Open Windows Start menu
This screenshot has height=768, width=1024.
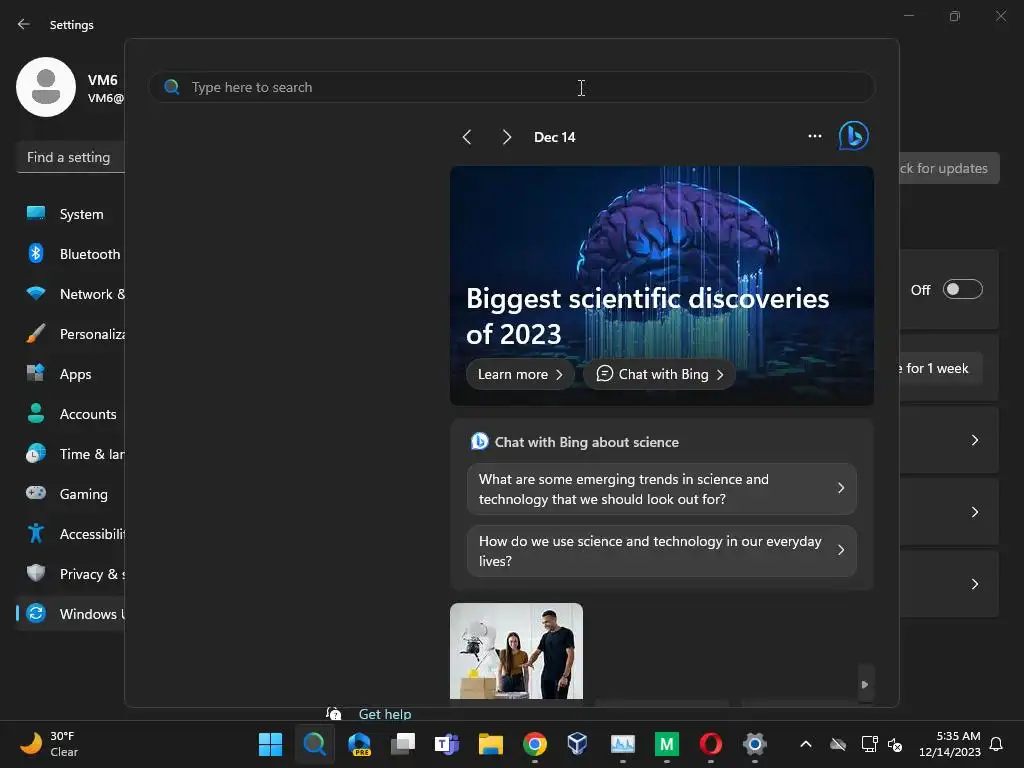[270, 744]
